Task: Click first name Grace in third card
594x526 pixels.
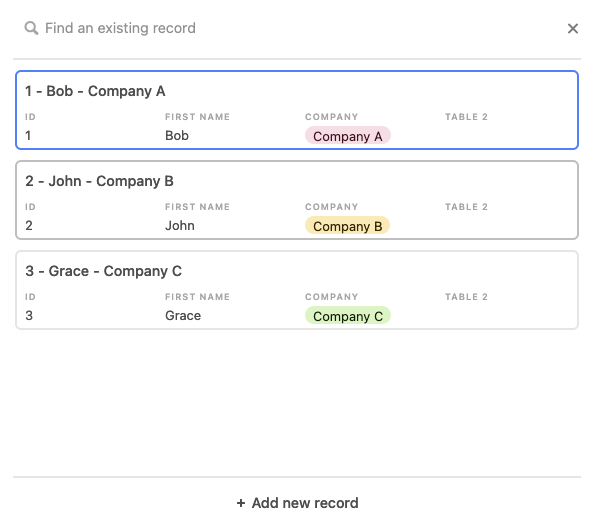Action: [183, 316]
